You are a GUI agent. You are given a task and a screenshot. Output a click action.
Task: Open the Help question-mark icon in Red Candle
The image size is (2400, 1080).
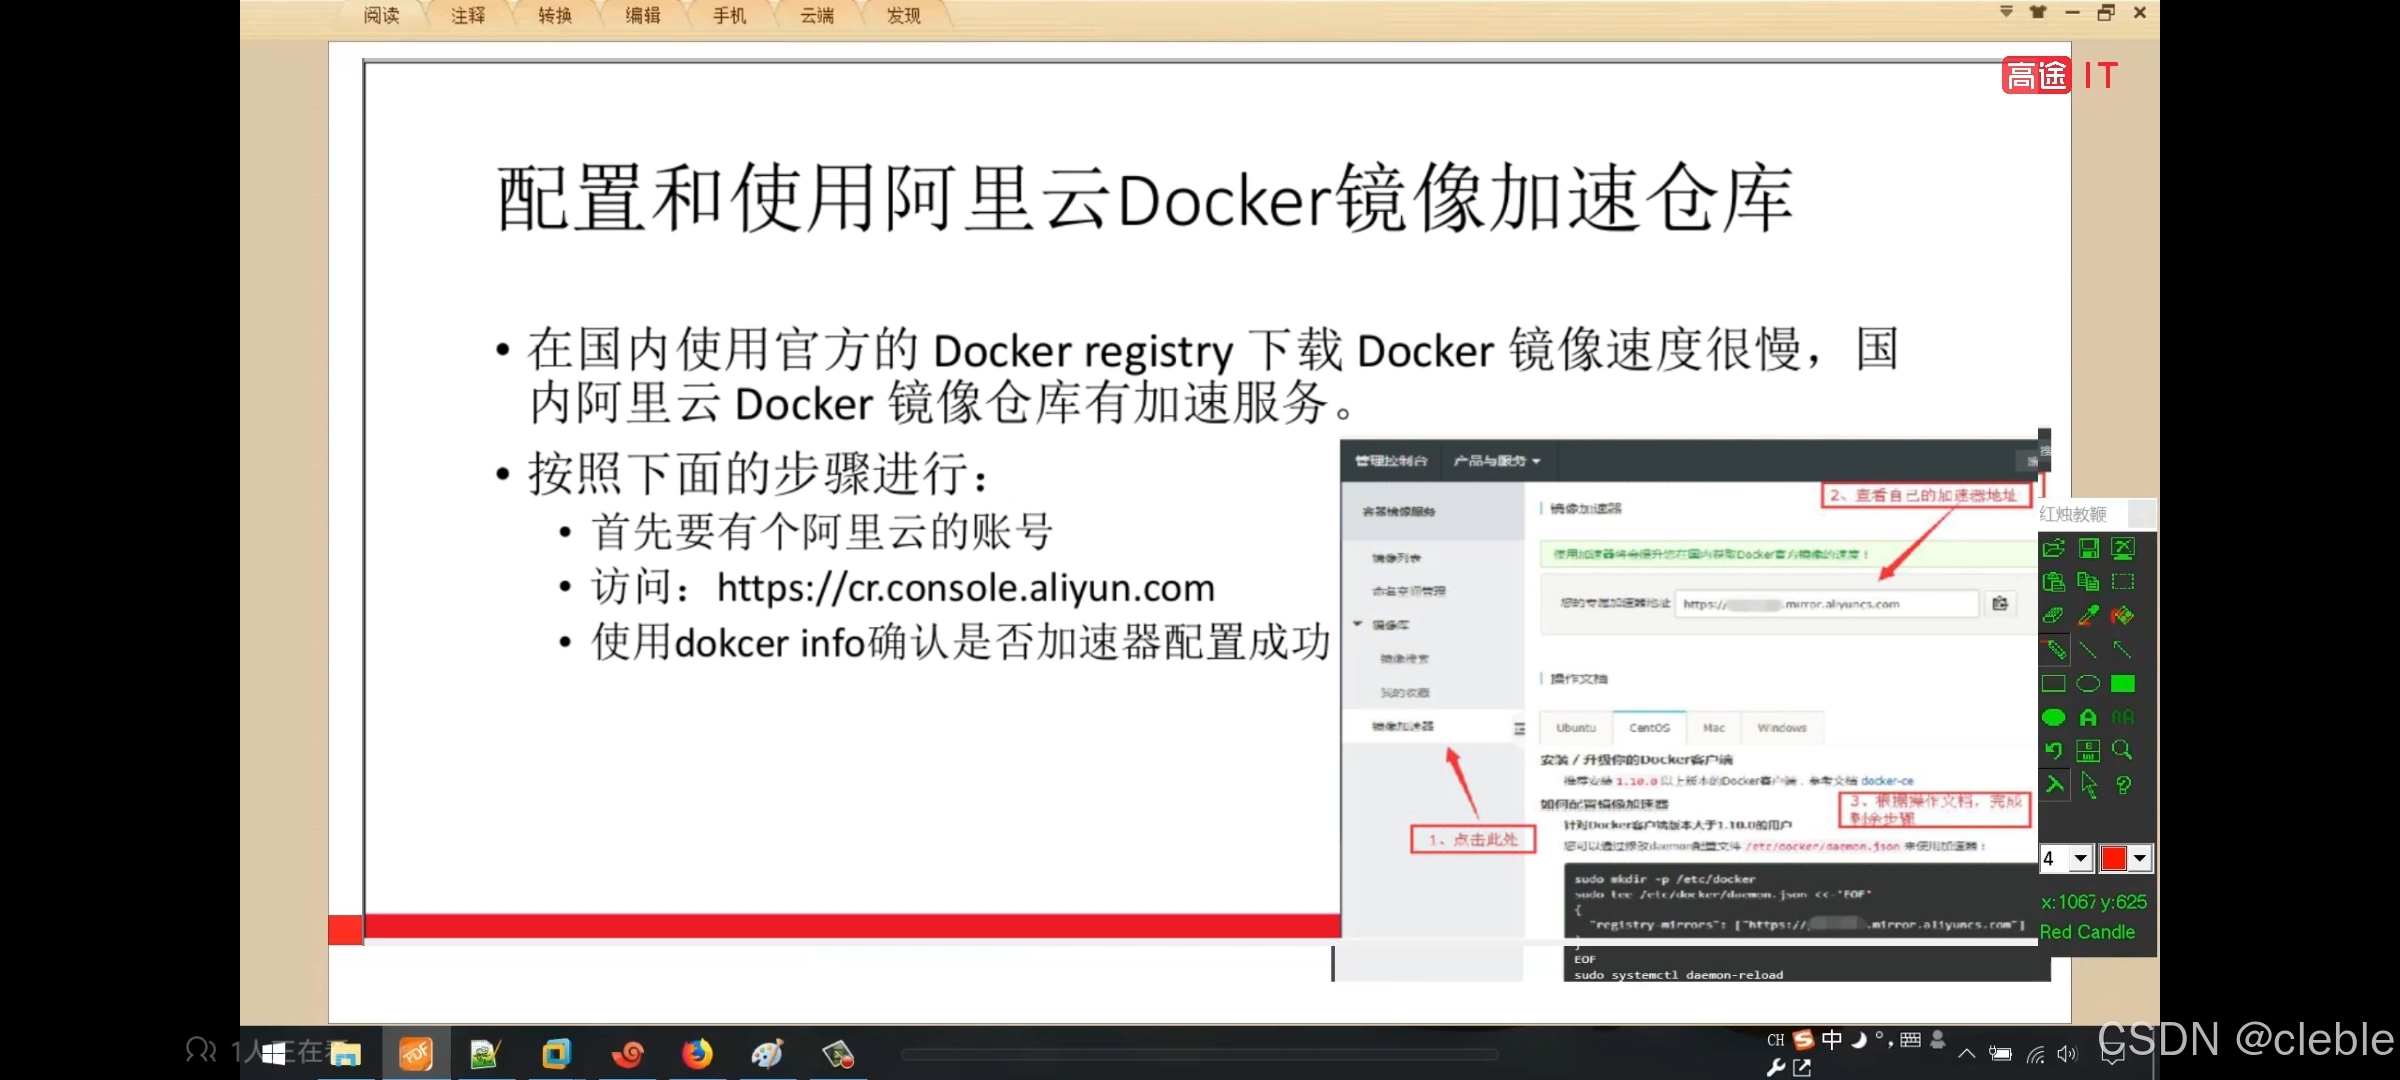[x=2123, y=785]
